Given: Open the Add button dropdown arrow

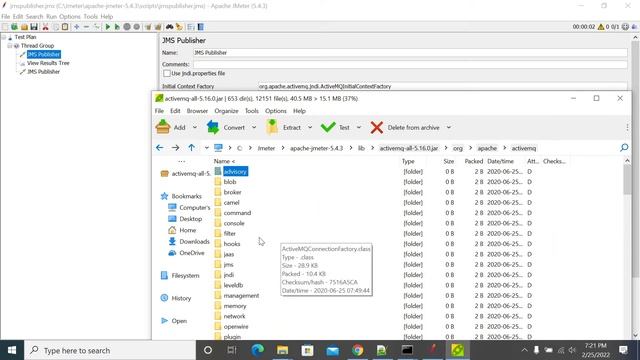Looking at the screenshot, I should 195,127.
